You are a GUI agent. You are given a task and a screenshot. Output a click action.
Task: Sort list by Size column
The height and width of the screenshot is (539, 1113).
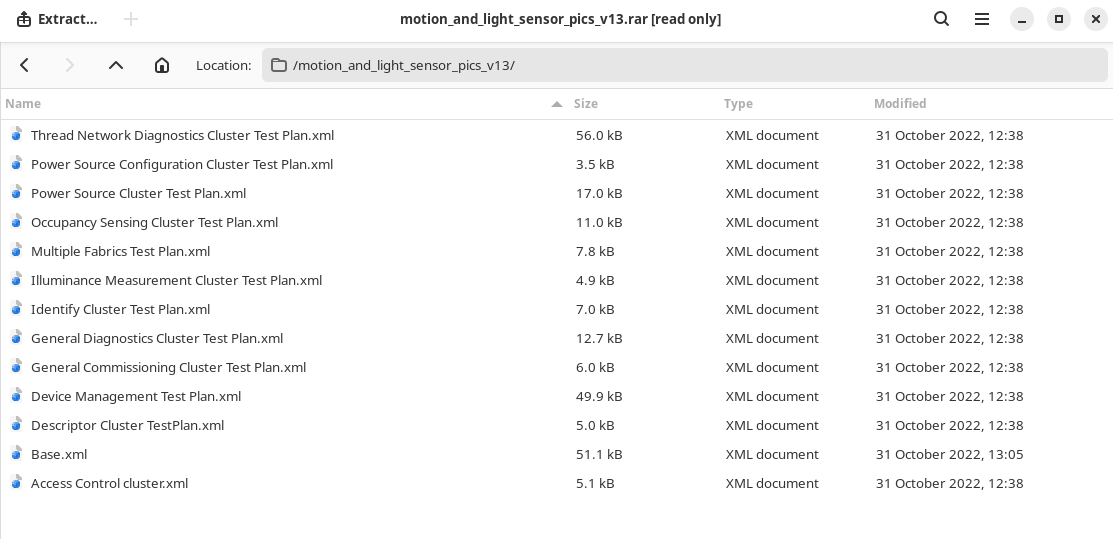pyautogui.click(x=586, y=103)
